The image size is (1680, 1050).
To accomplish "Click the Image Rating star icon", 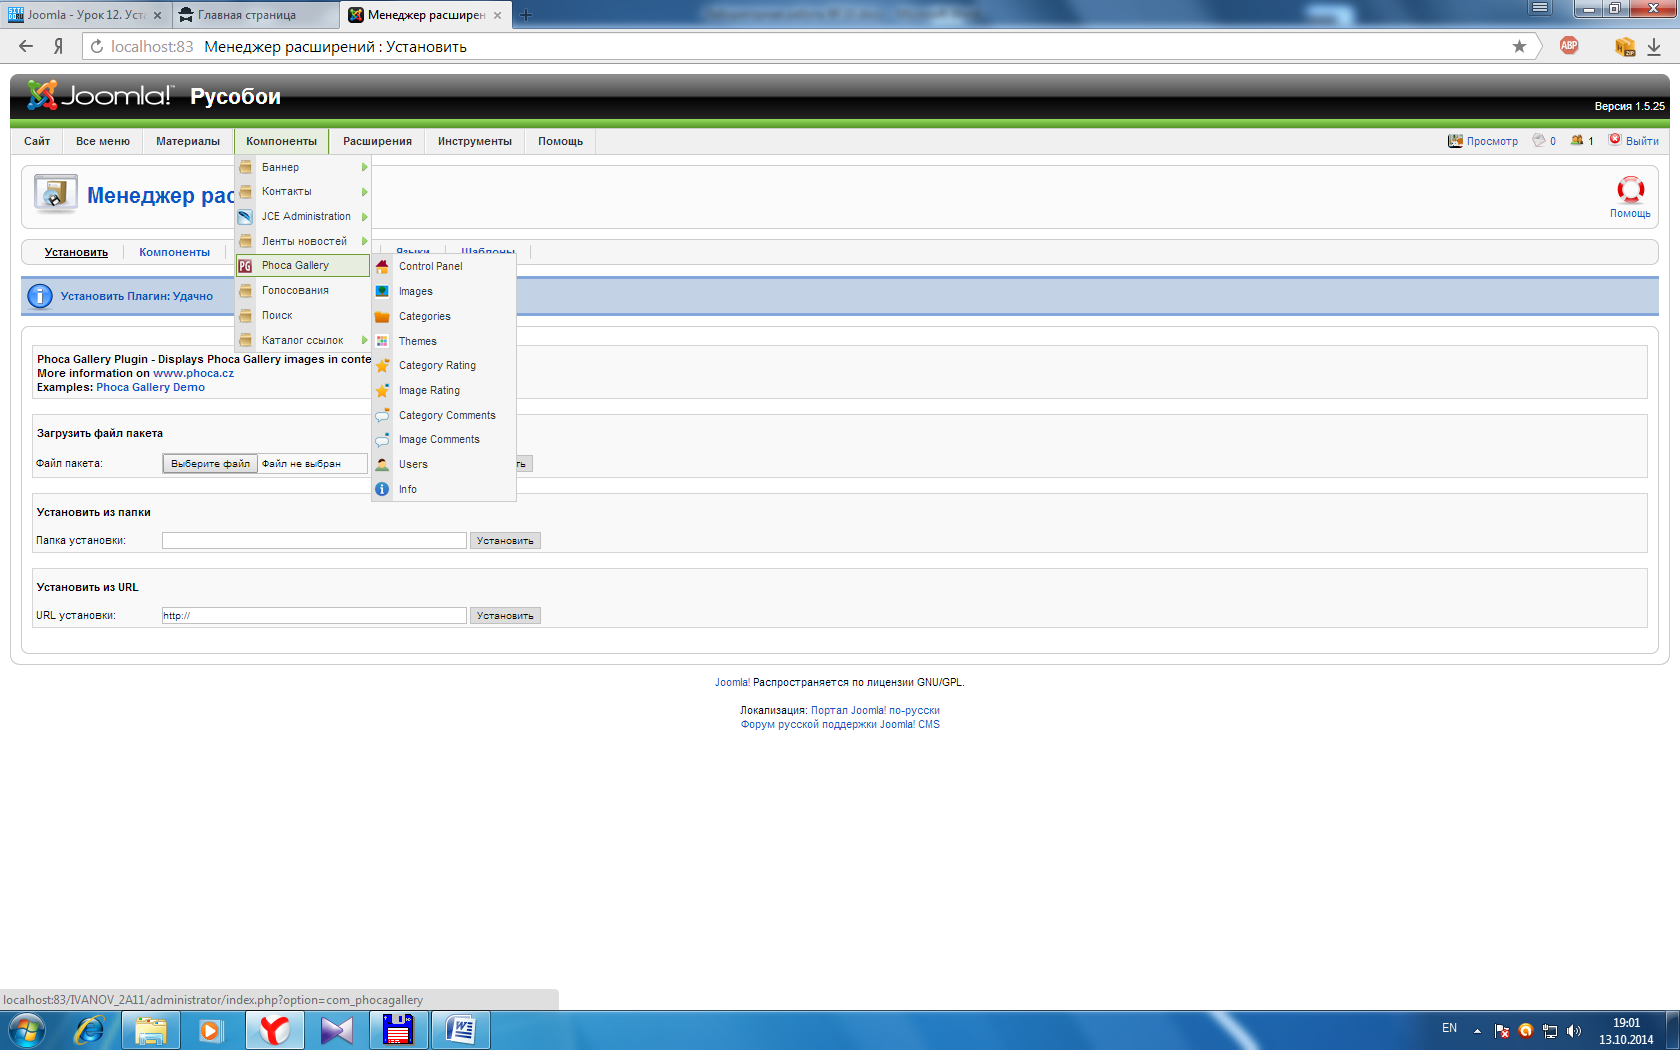I will [x=382, y=390].
